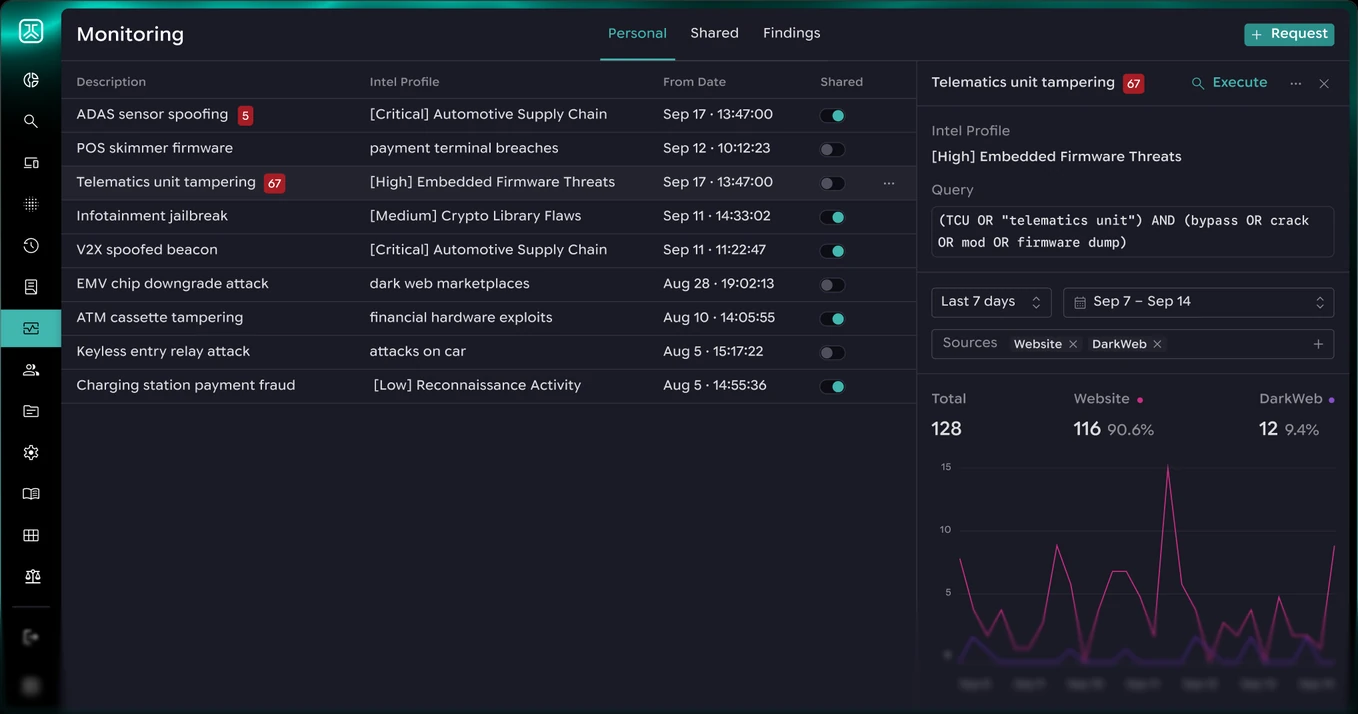Image resolution: width=1358 pixels, height=714 pixels.
Task: Sort by Intel Profile column header
Action: [404, 82]
